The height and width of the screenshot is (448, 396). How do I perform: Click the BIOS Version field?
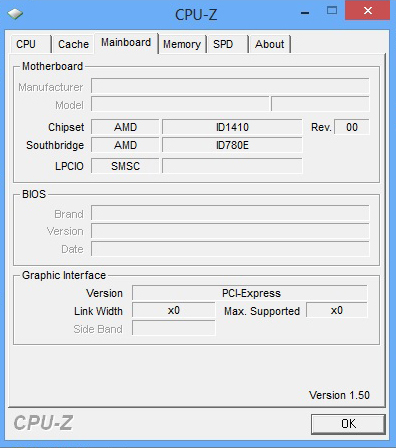pyautogui.click(x=230, y=231)
